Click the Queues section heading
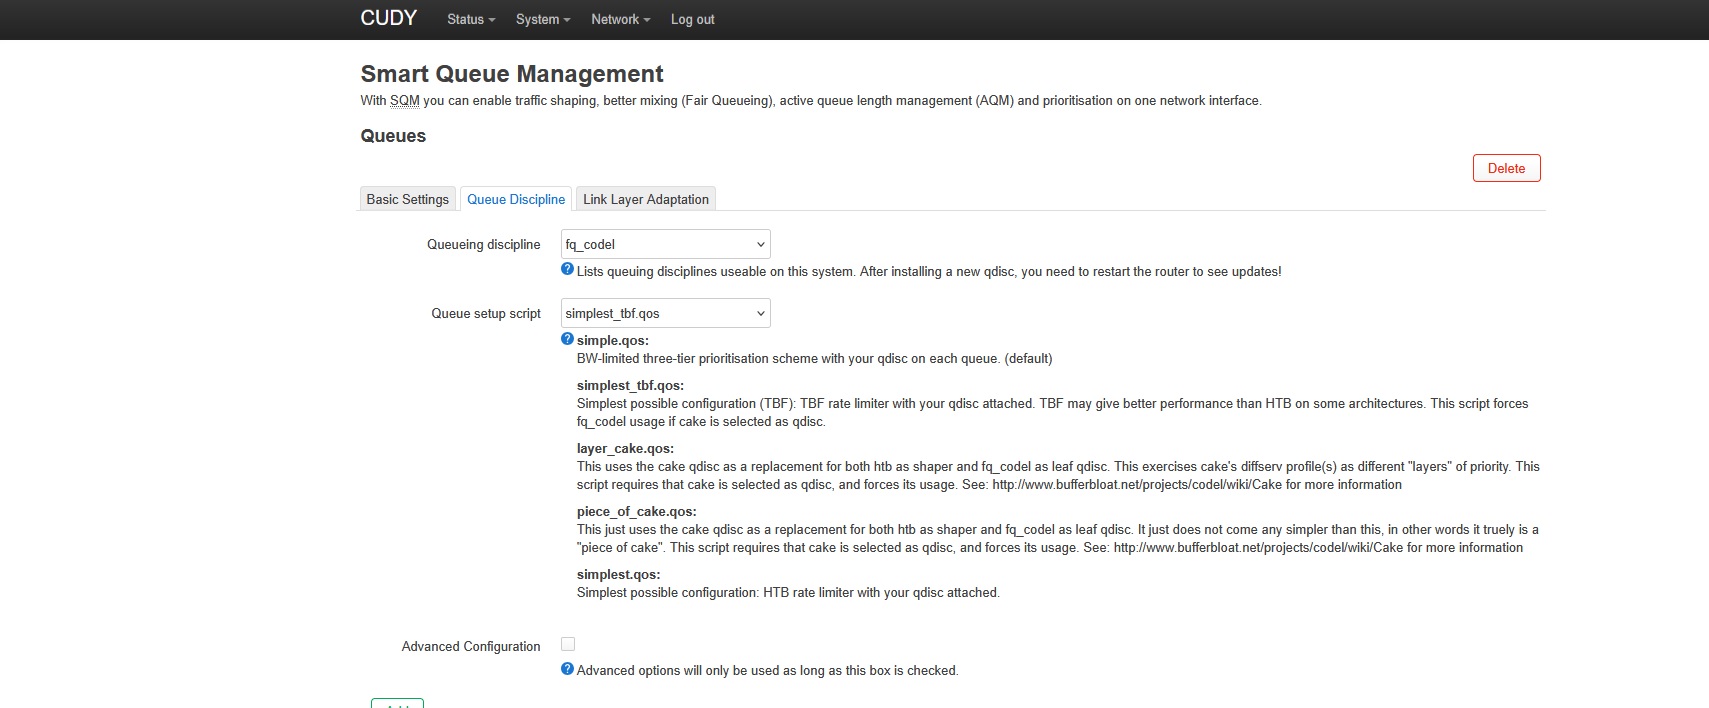This screenshot has height=708, width=1709. (x=393, y=136)
